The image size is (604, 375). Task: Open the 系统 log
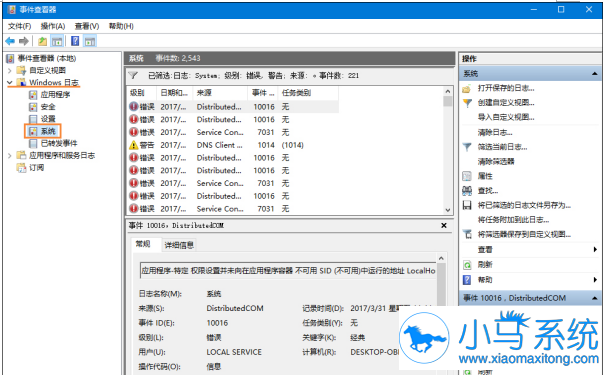[48, 131]
